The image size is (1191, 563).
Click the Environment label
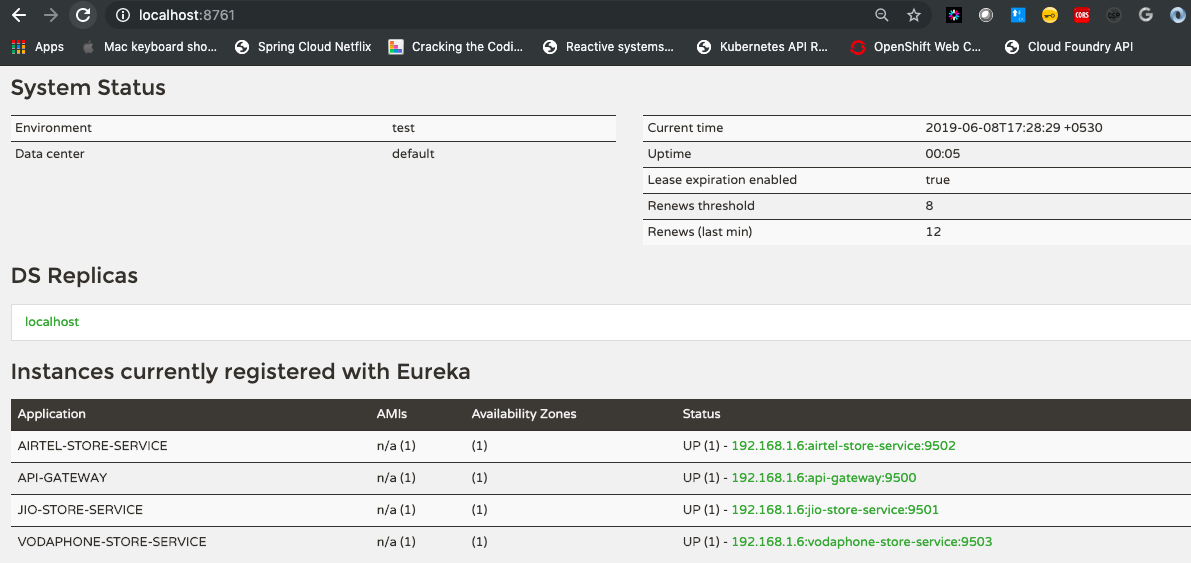click(x=53, y=128)
